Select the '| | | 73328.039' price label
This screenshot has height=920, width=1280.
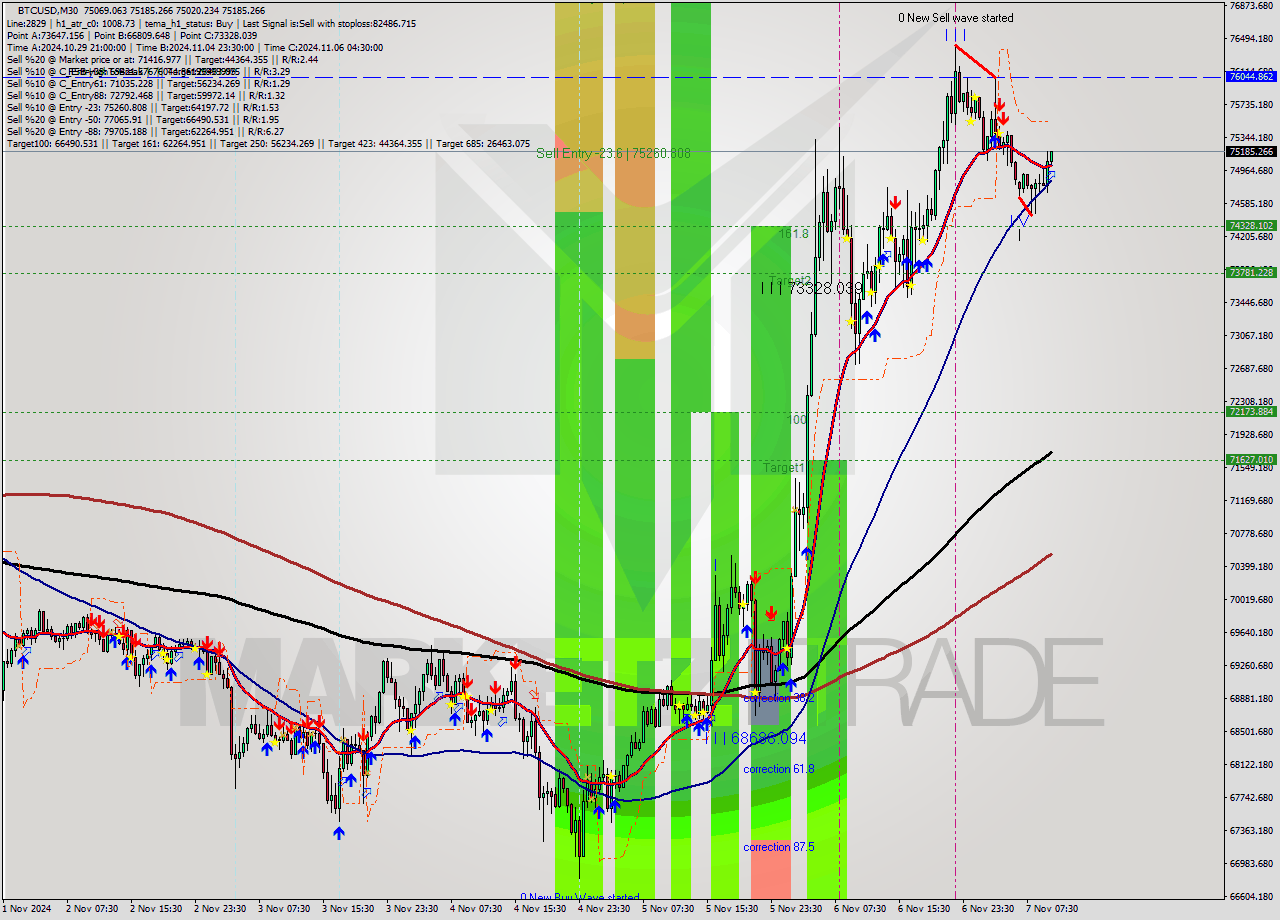point(811,288)
